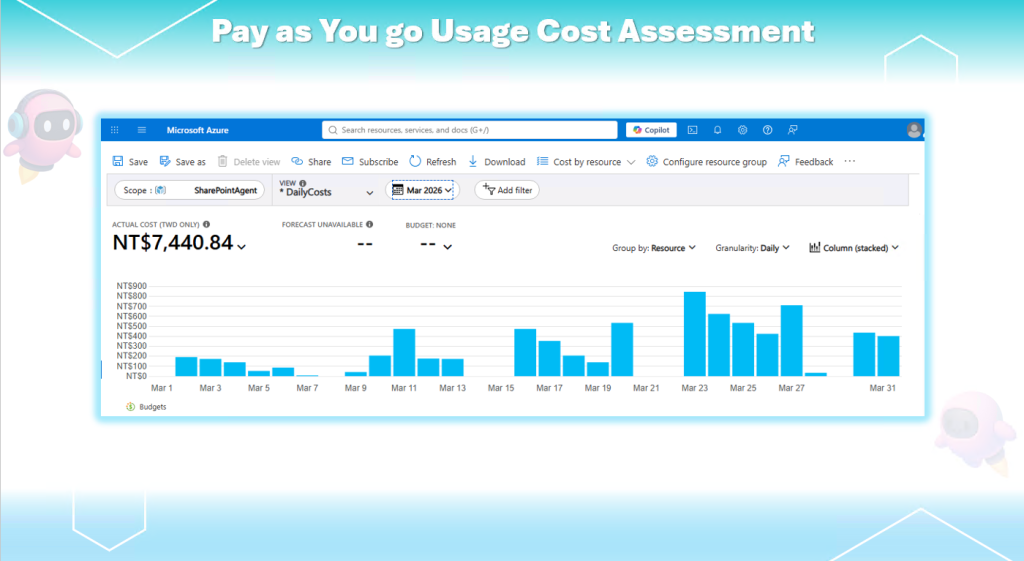The image size is (1024, 561).
Task: Open the help question-mark icon
Action: click(x=767, y=130)
